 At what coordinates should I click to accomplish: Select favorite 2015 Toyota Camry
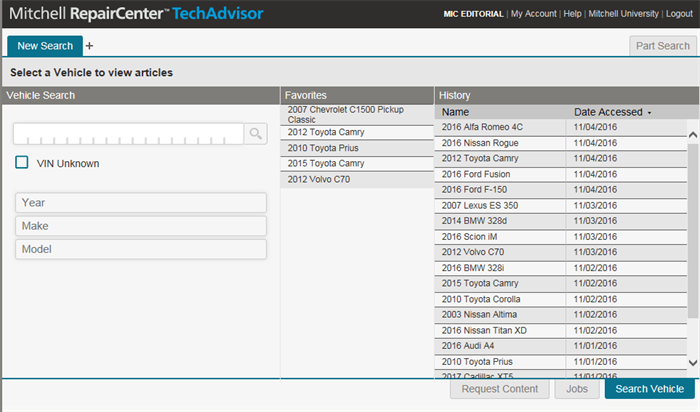(x=357, y=163)
